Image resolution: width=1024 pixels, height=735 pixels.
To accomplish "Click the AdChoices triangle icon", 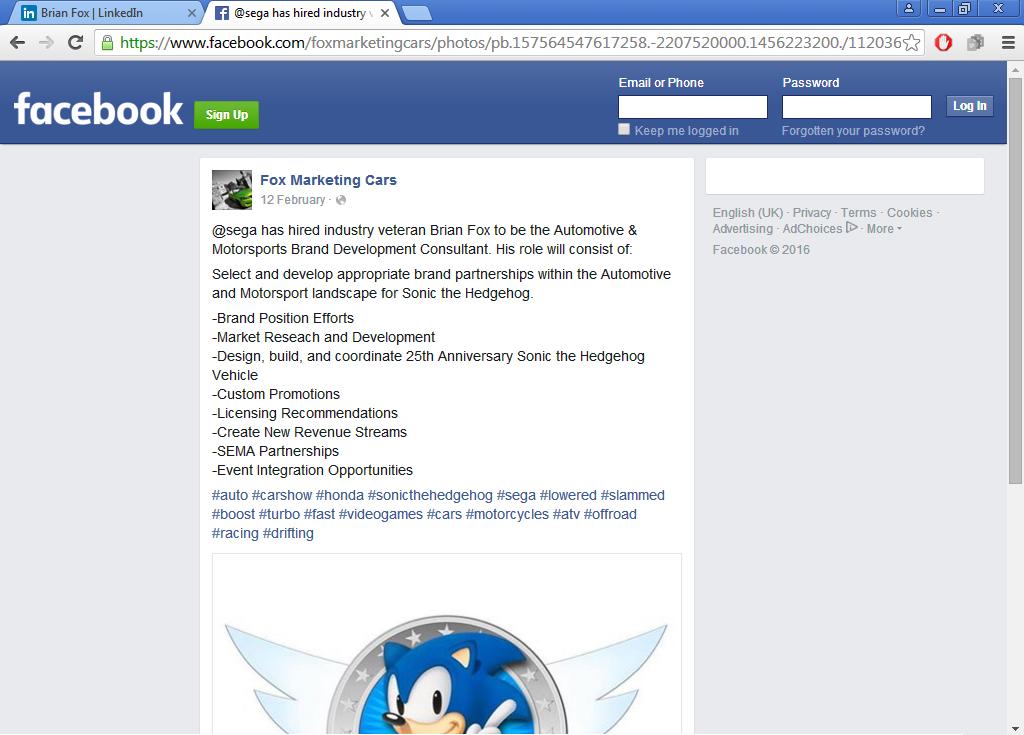I will (851, 227).
